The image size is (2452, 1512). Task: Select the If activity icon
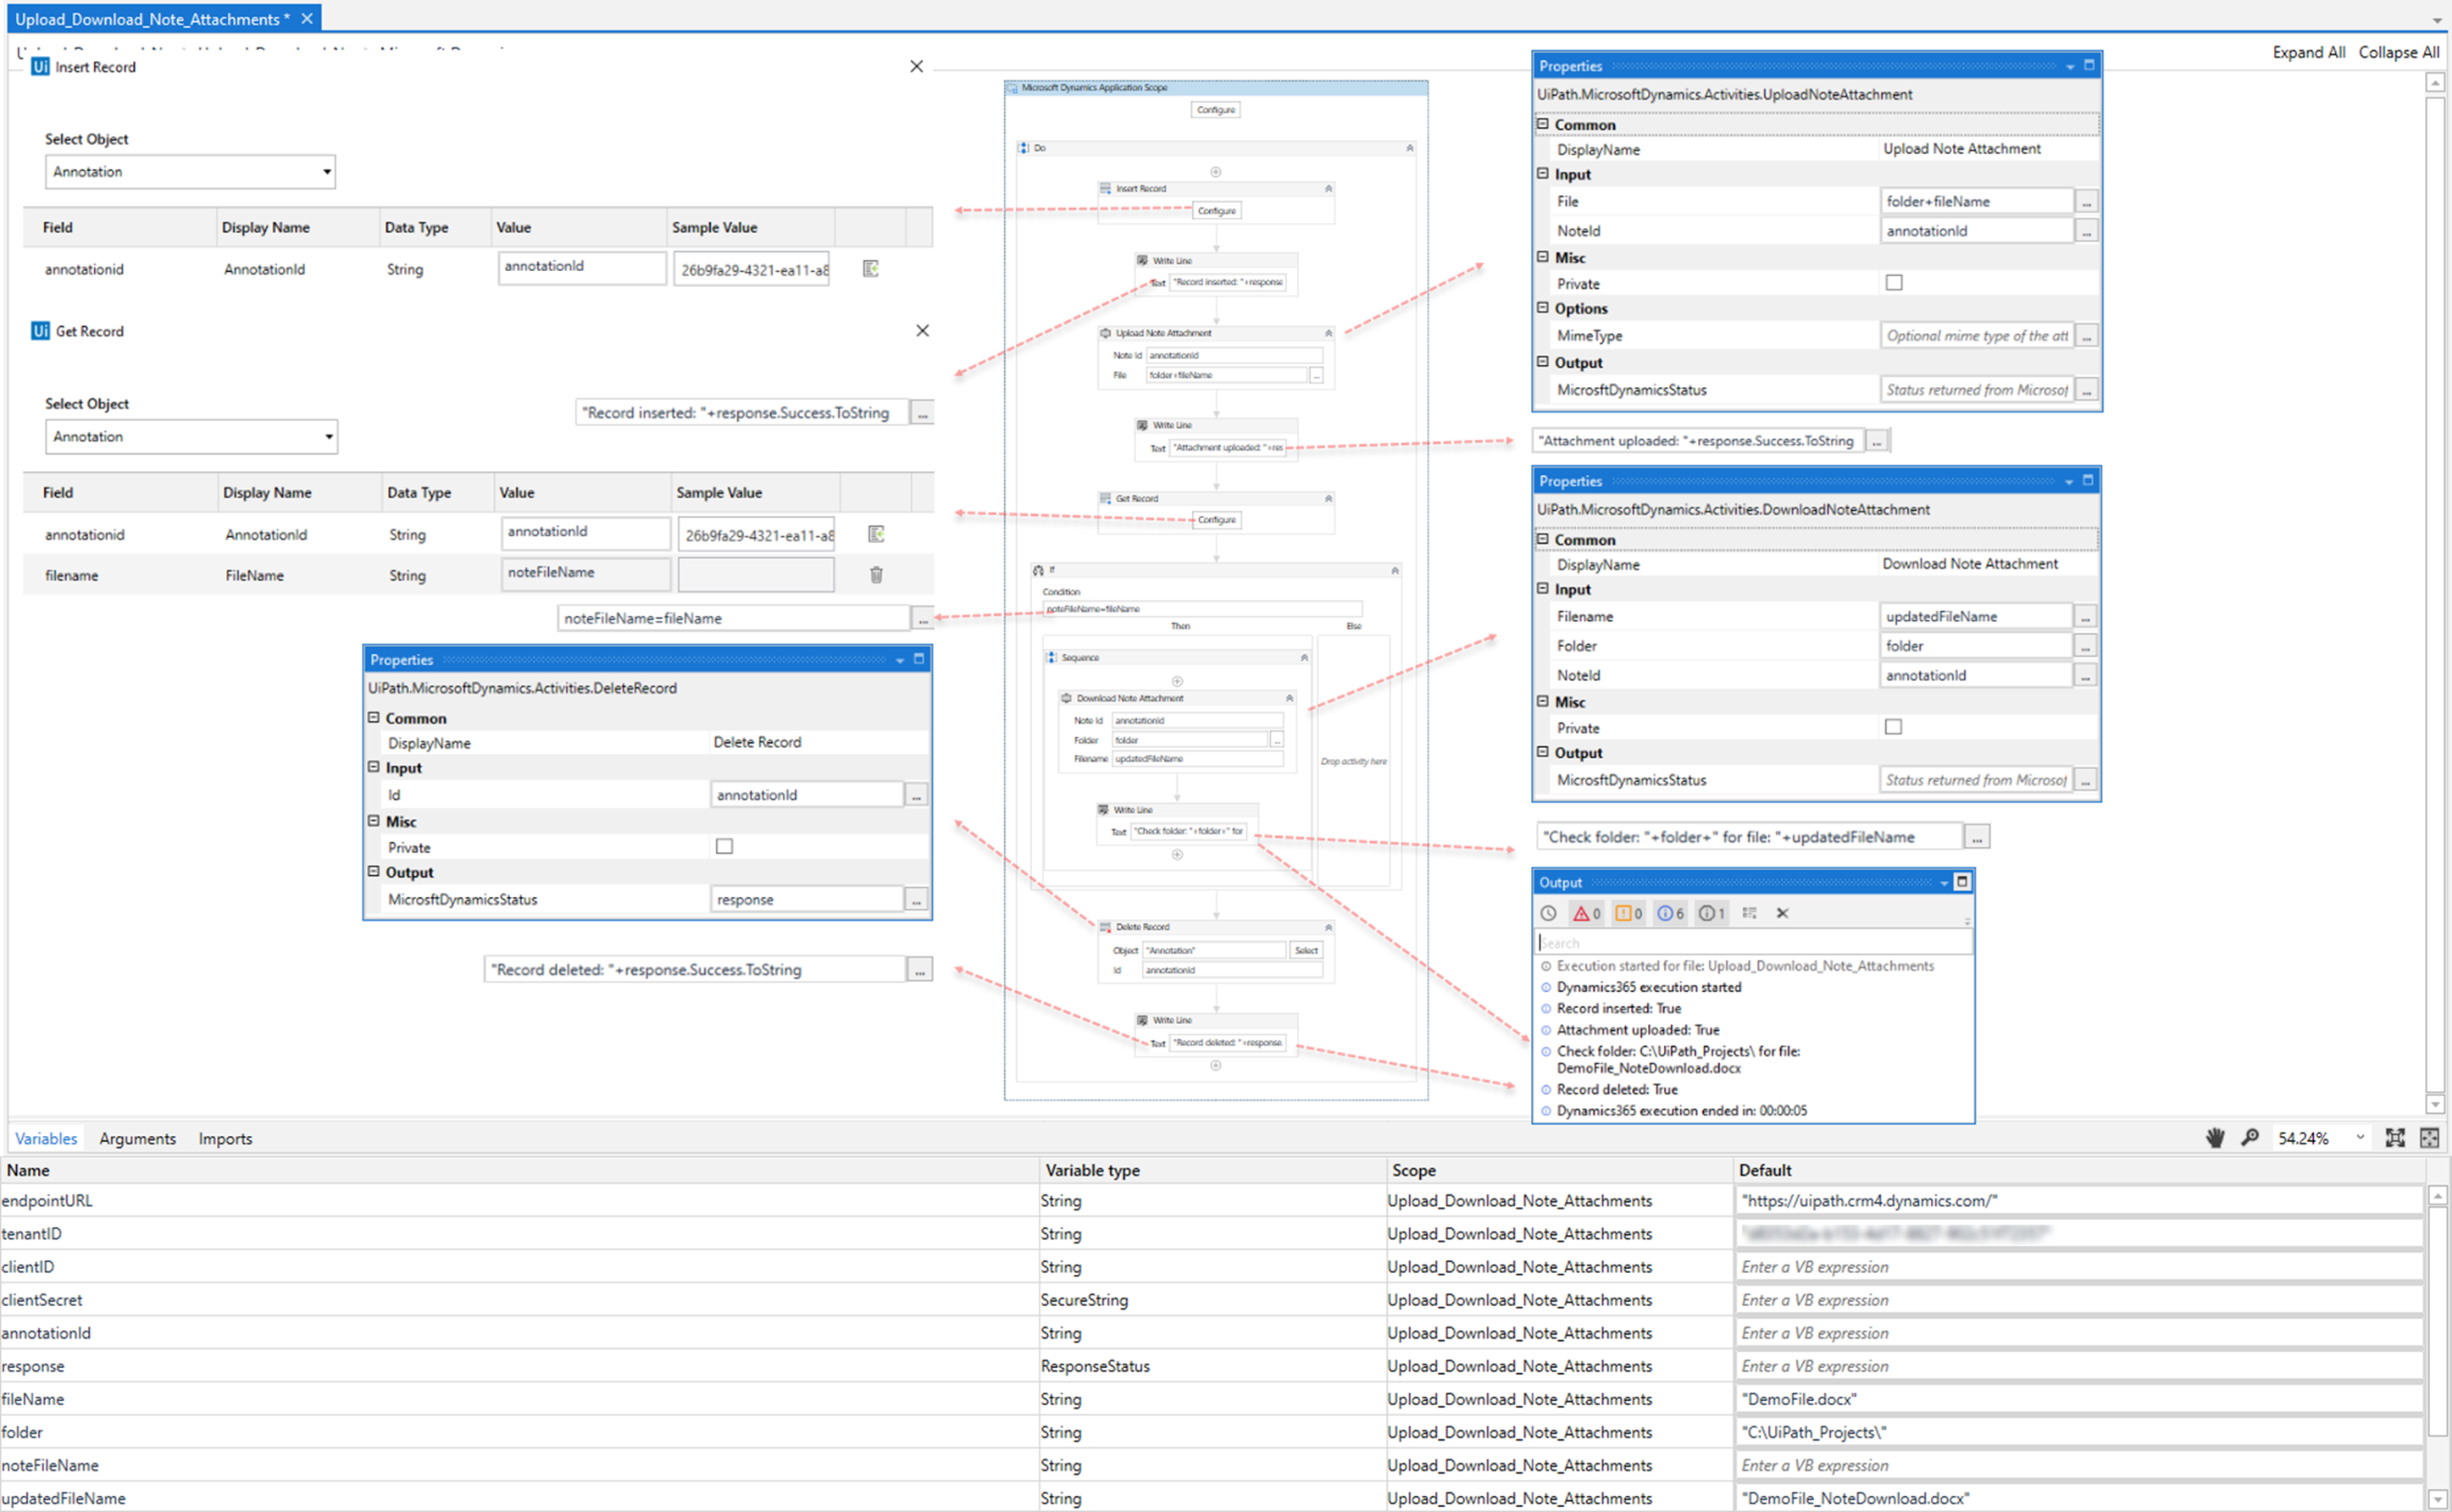1038,570
